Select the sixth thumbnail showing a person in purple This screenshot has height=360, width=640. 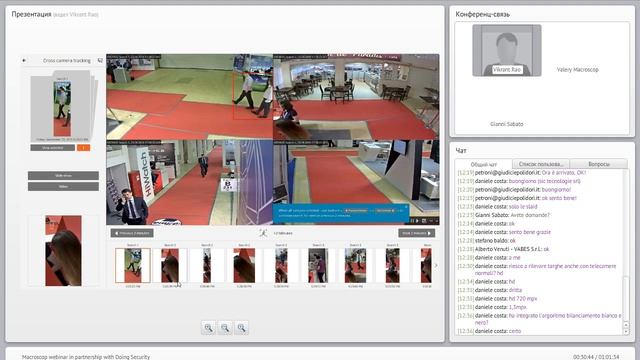(318, 265)
